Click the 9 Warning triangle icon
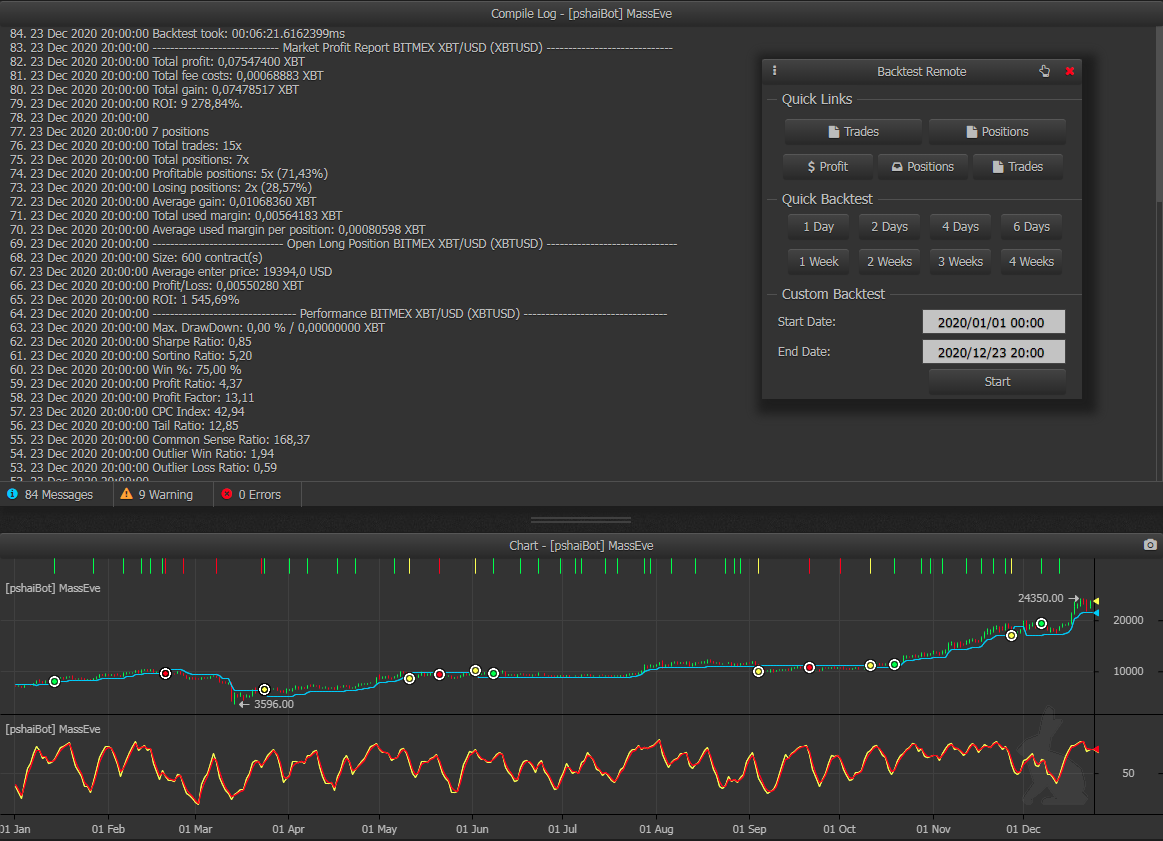Viewport: 1163px width, 841px height. point(126,494)
